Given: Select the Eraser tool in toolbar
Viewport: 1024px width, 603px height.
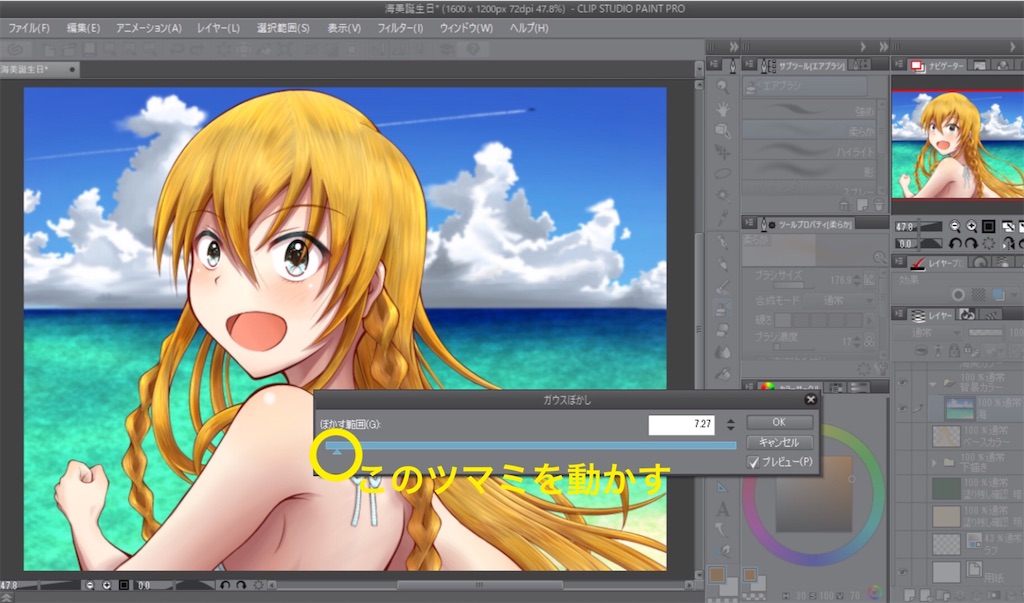Looking at the screenshot, I should coord(722,330).
